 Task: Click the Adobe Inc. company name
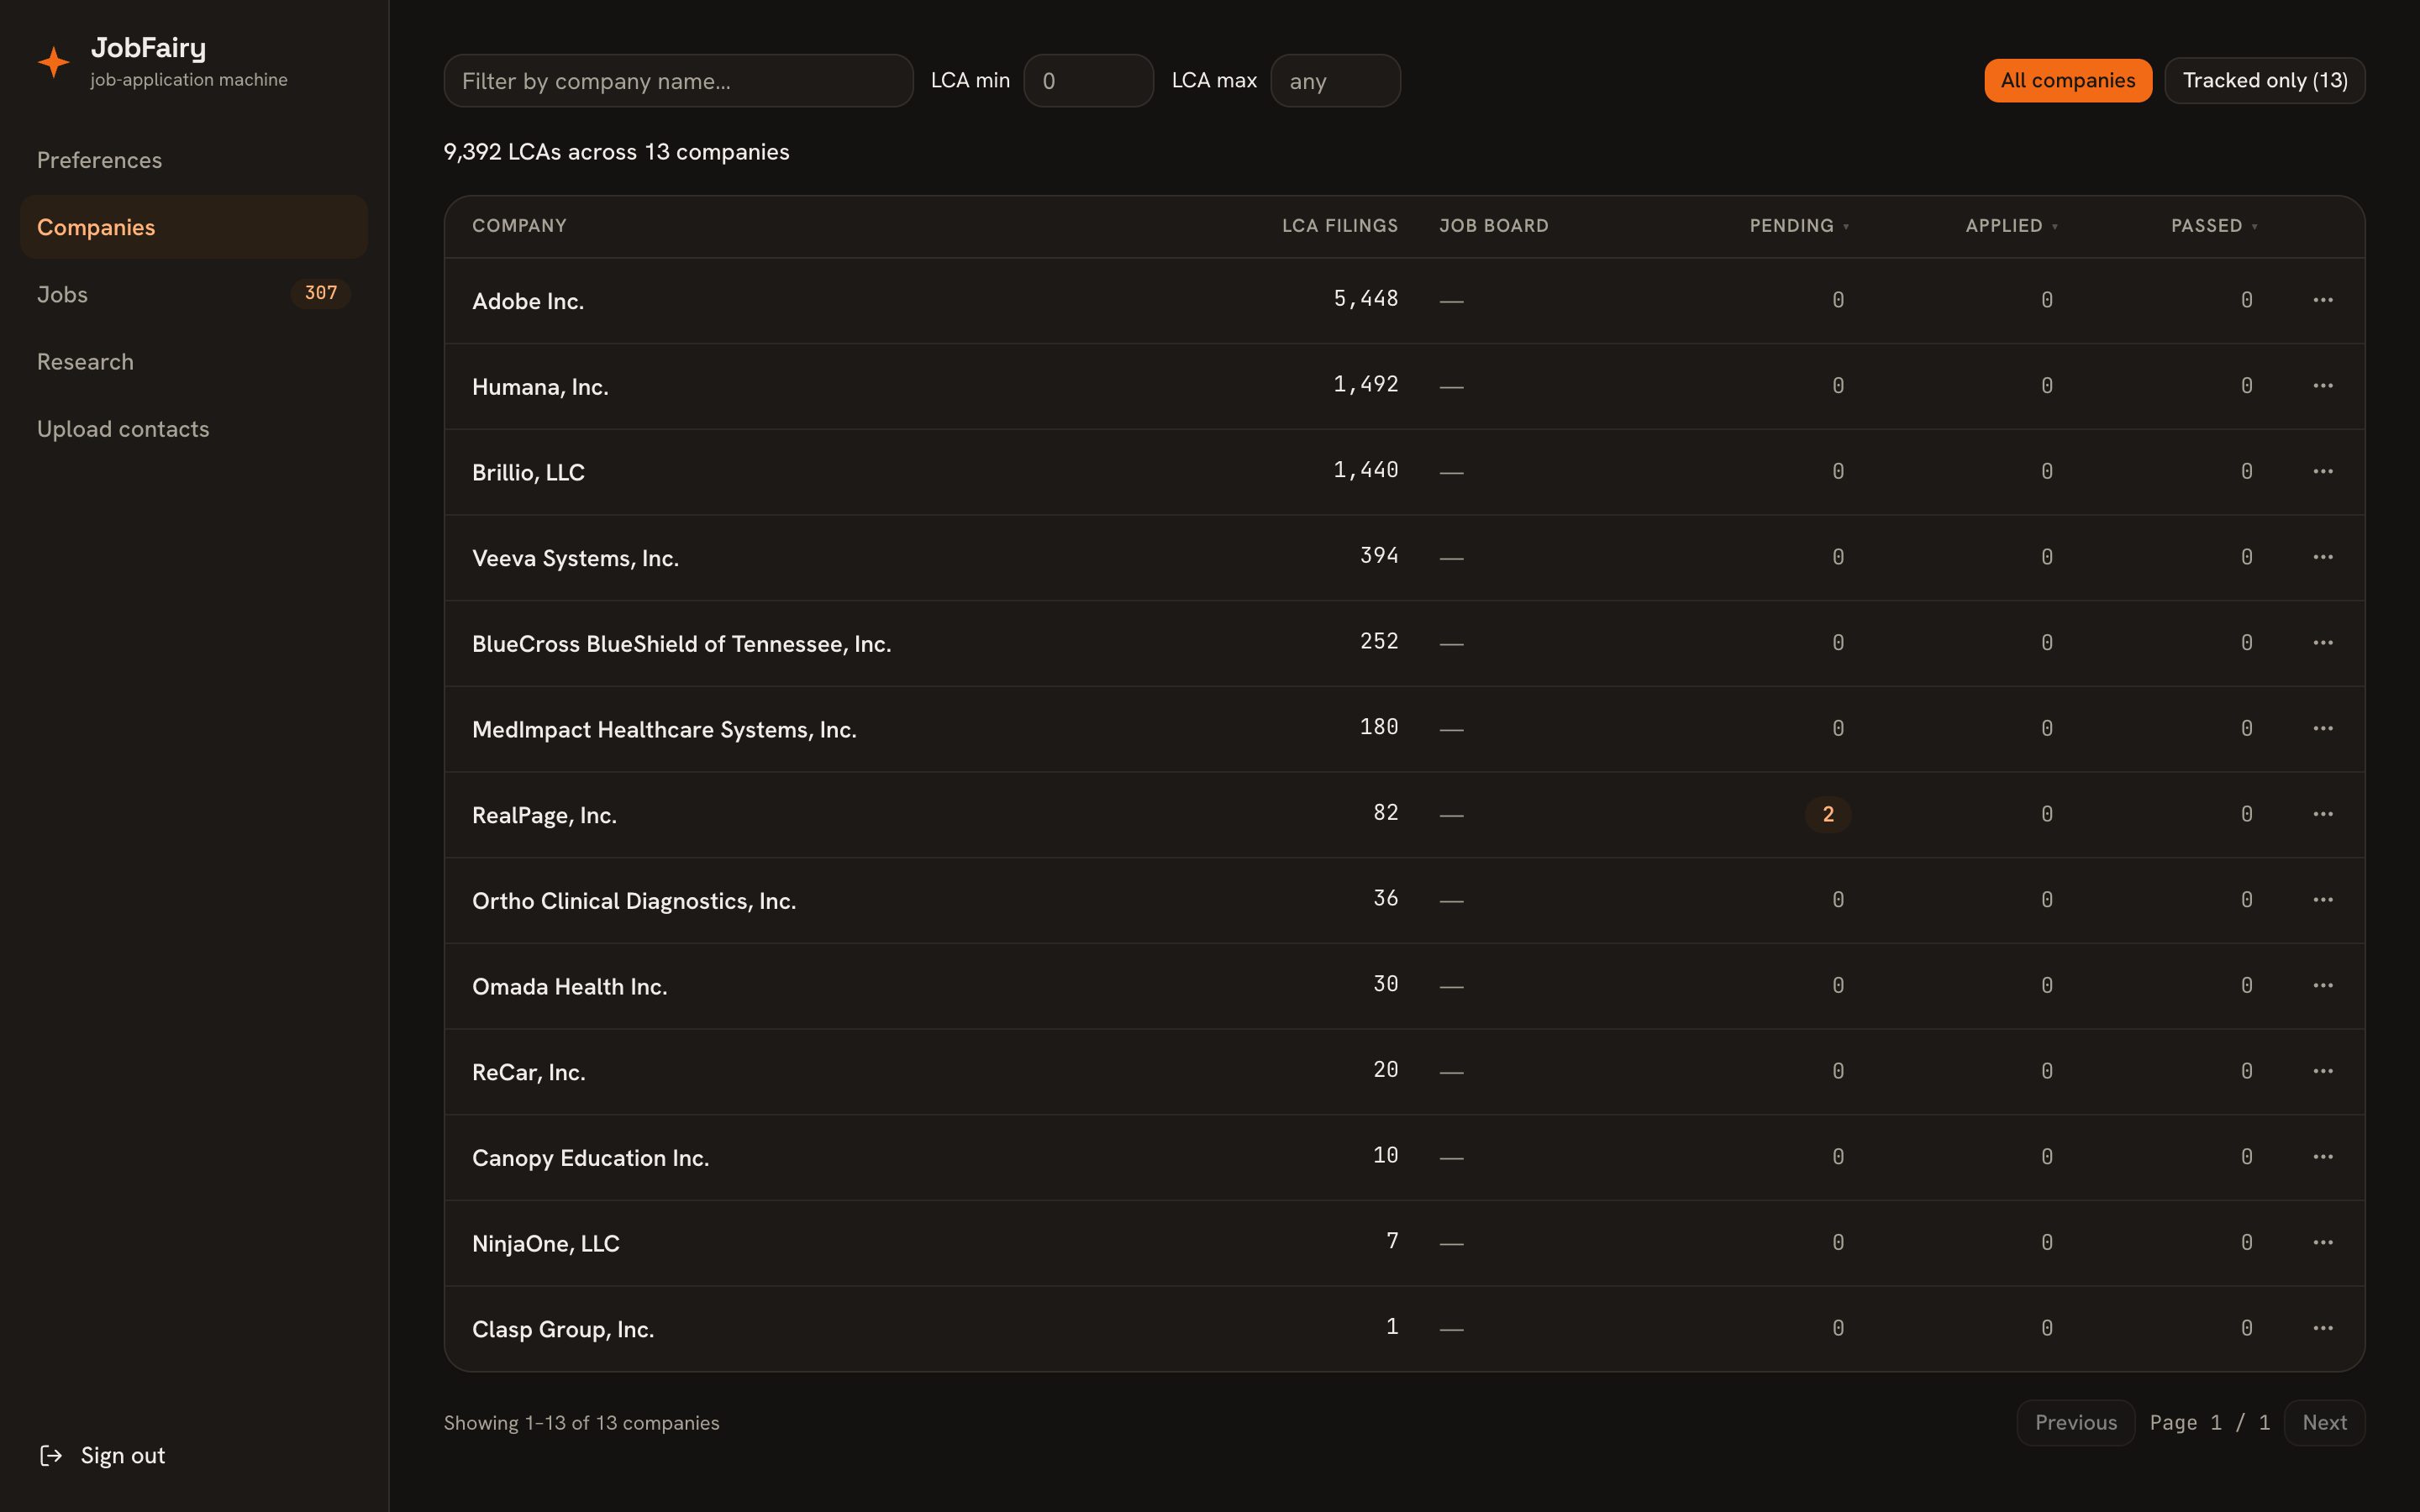coord(528,301)
